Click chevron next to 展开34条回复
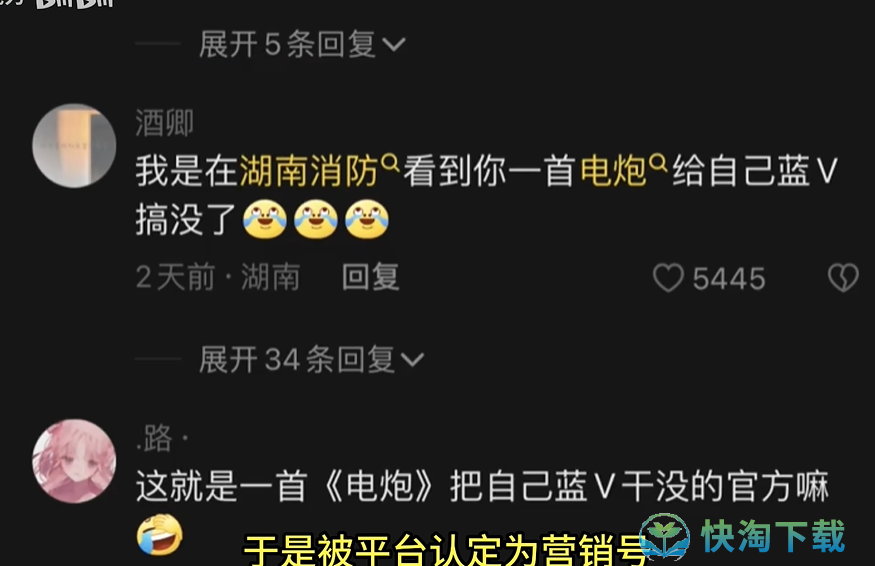 412,361
